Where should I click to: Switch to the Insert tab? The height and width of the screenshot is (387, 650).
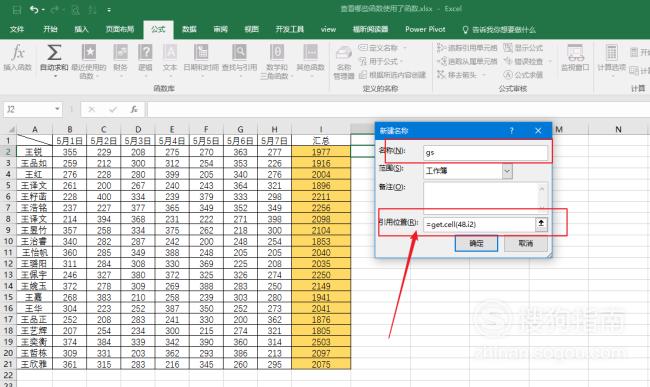[81, 29]
